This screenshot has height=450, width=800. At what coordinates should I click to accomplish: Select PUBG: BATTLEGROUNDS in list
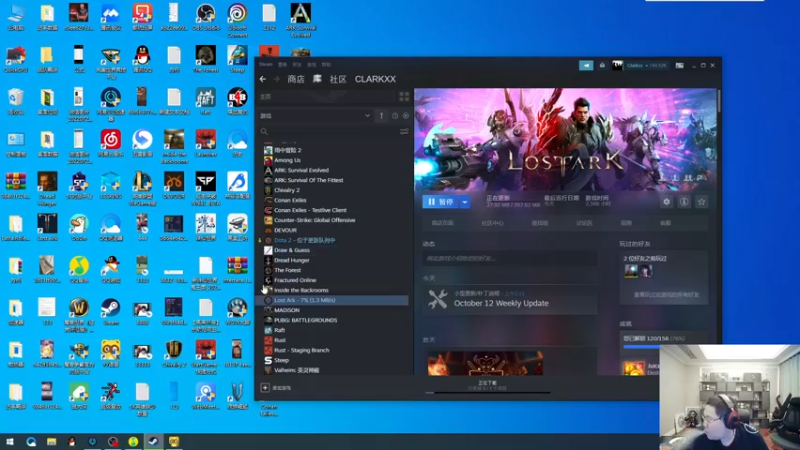[x=306, y=320]
